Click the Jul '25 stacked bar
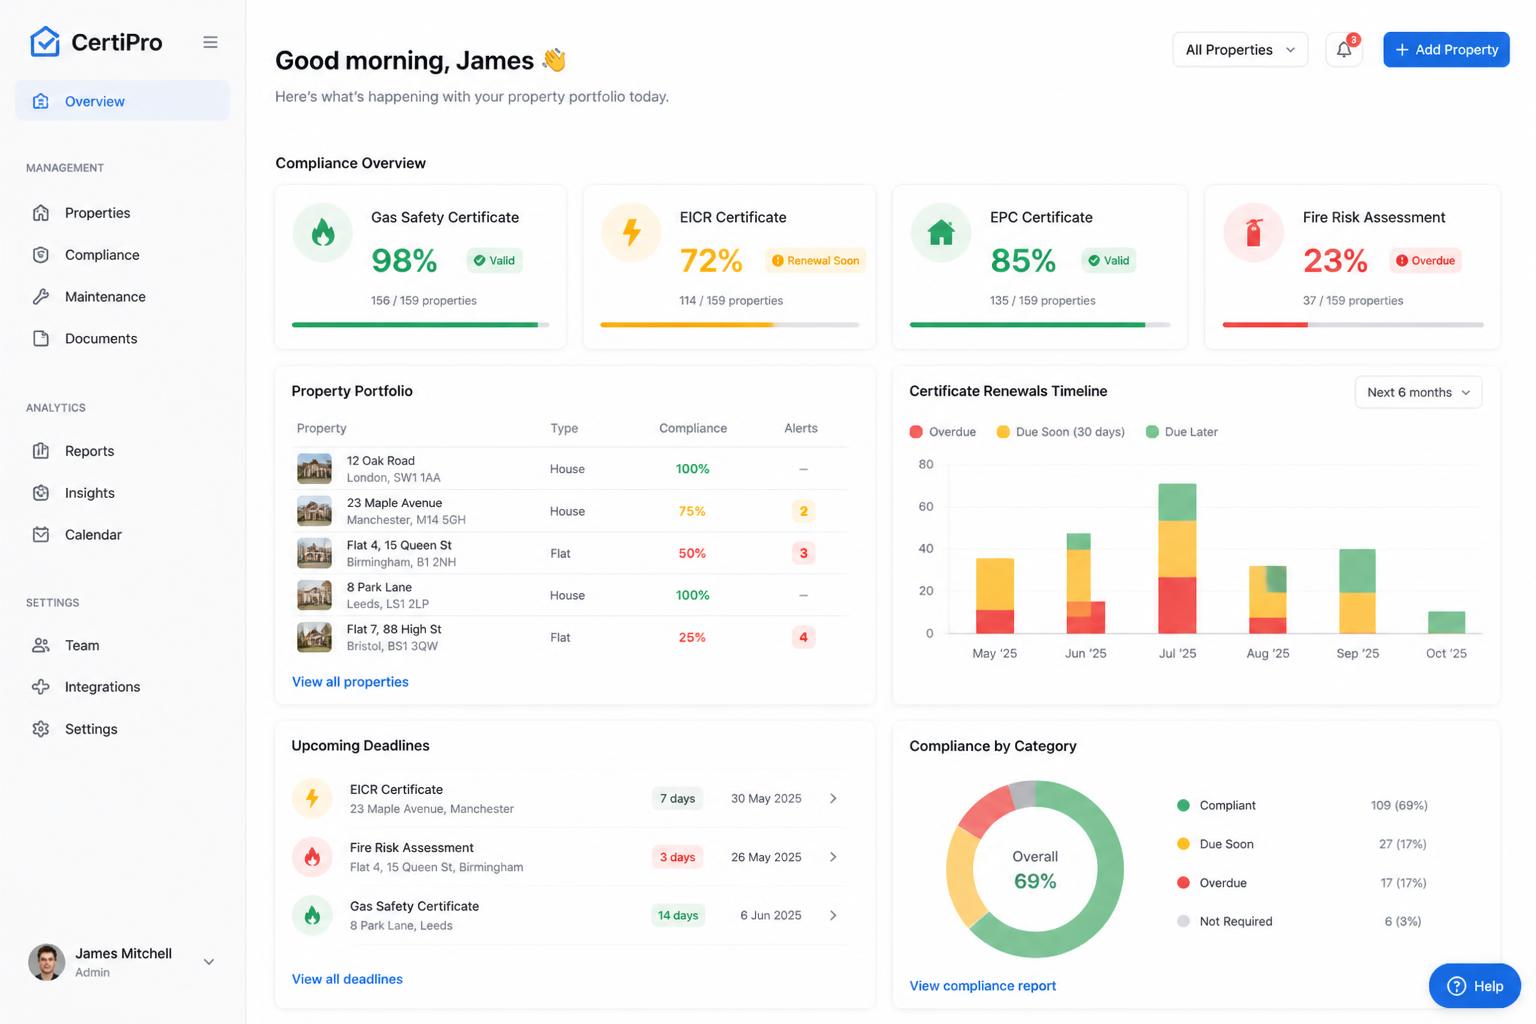The image size is (1536, 1024). (x=1177, y=558)
